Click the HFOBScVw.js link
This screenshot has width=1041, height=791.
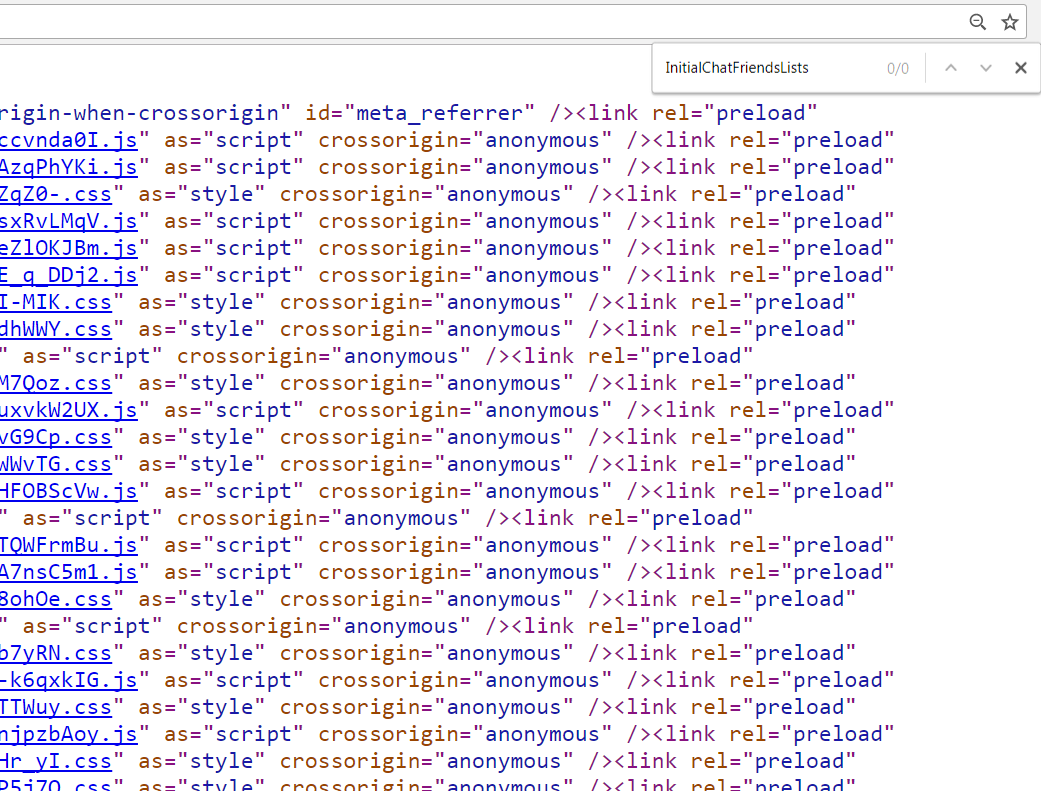pos(68,491)
